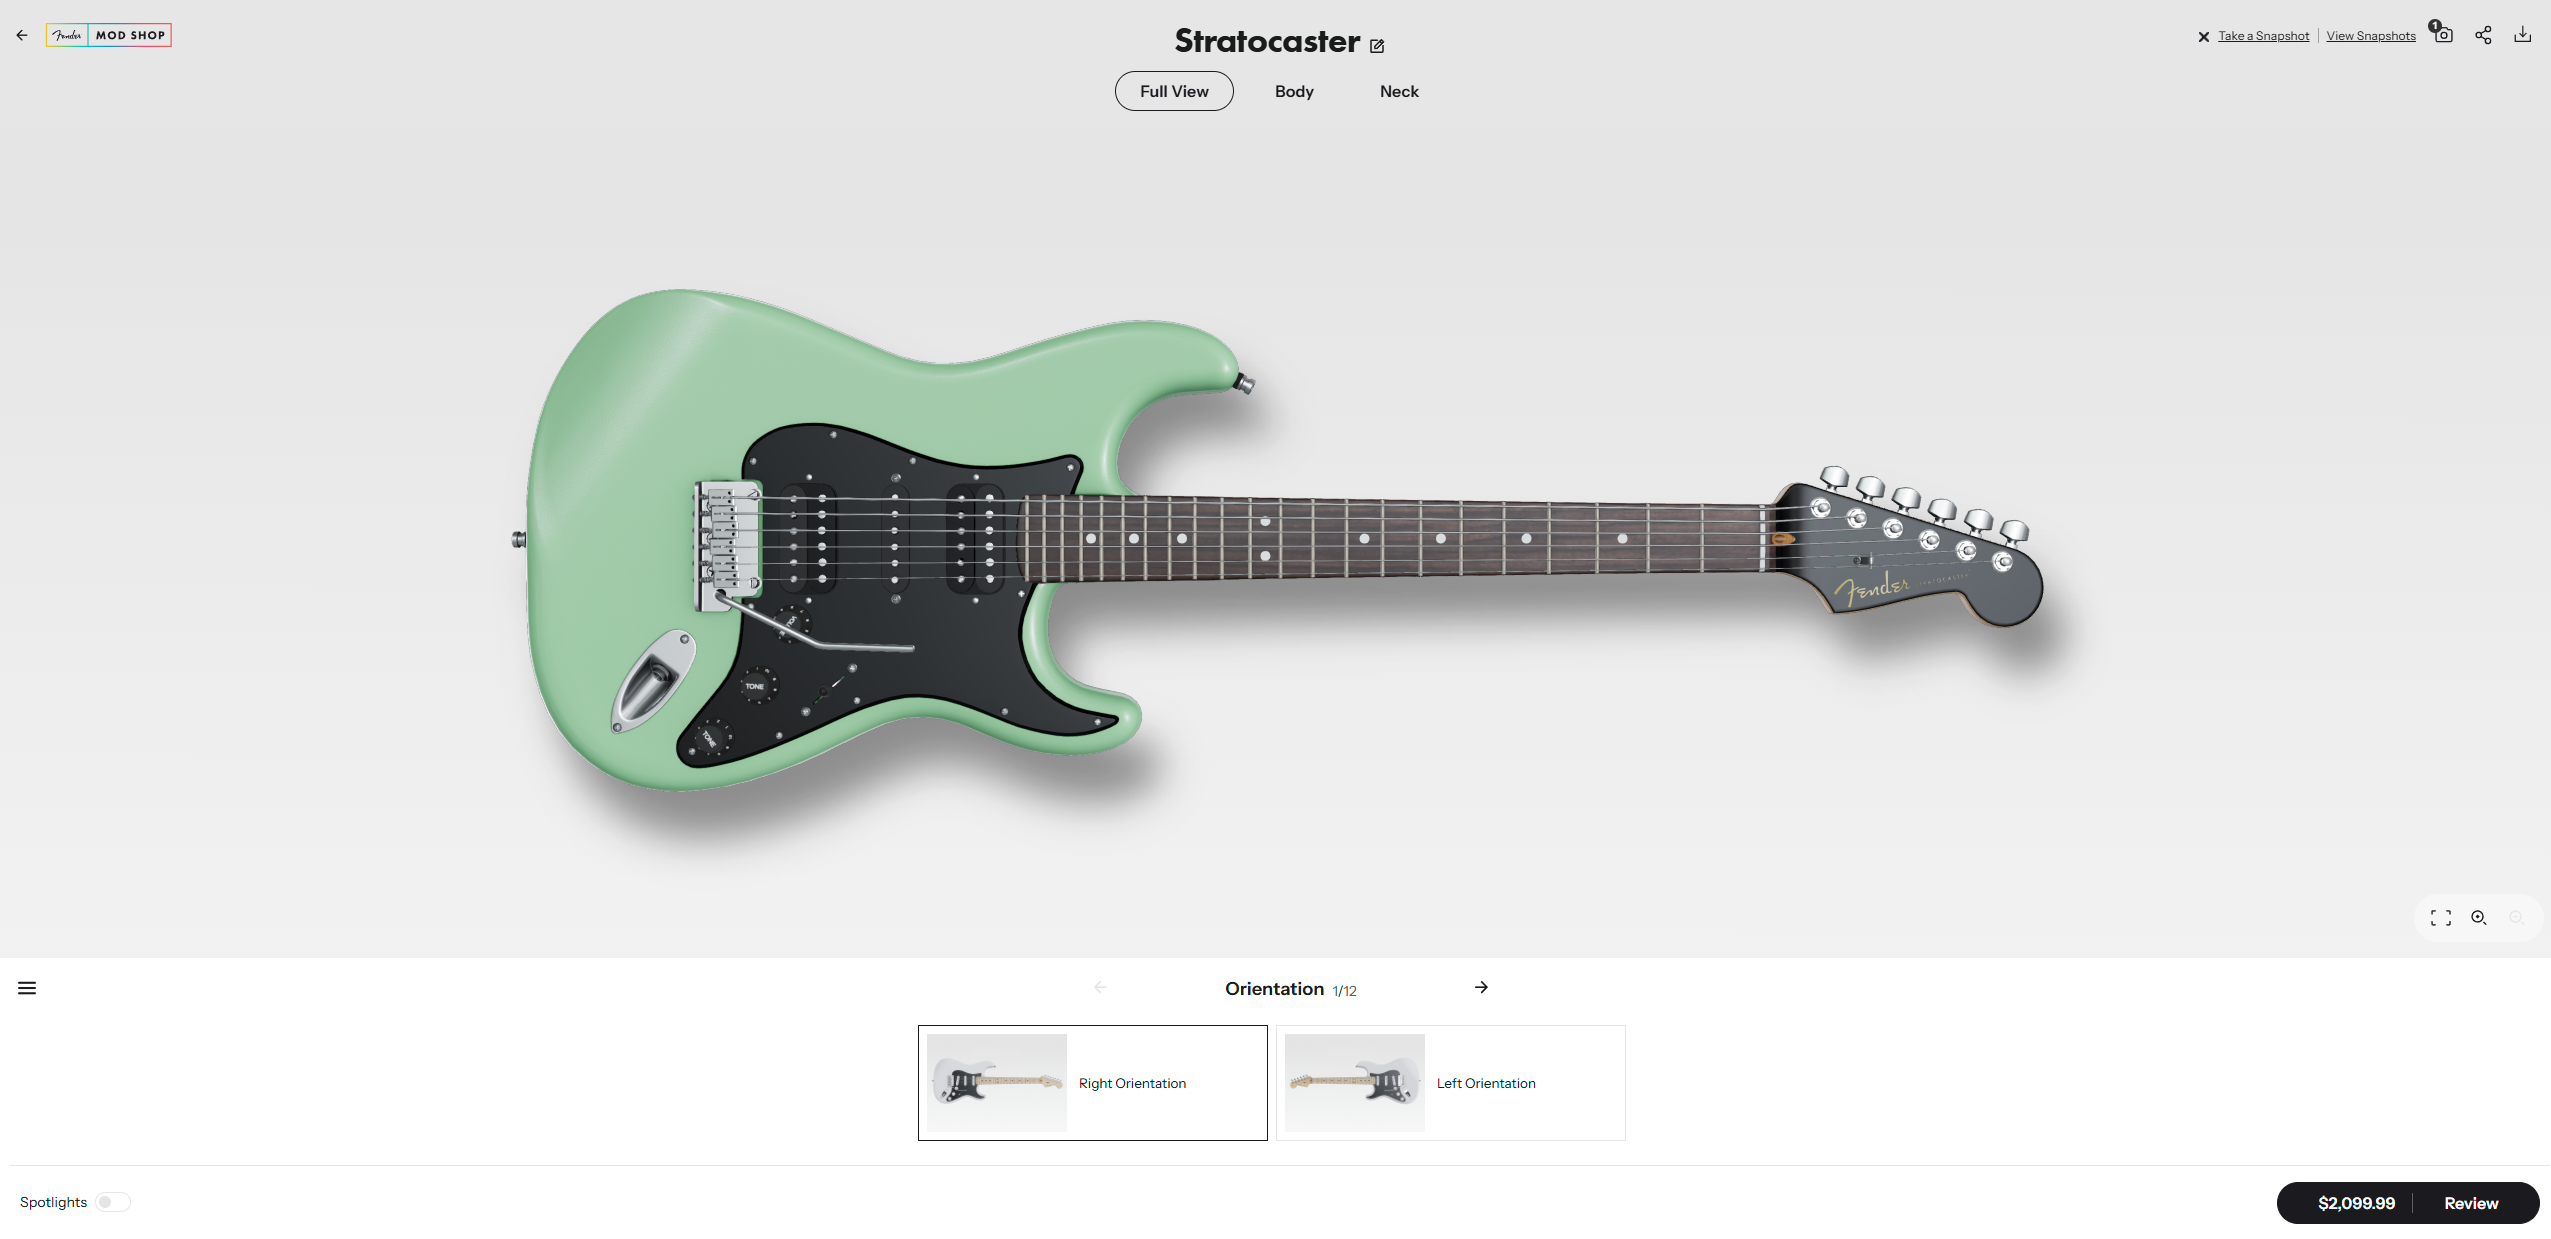Switch to the Neck view tab
Viewport: 2551px width, 1239px height.
tap(1399, 91)
